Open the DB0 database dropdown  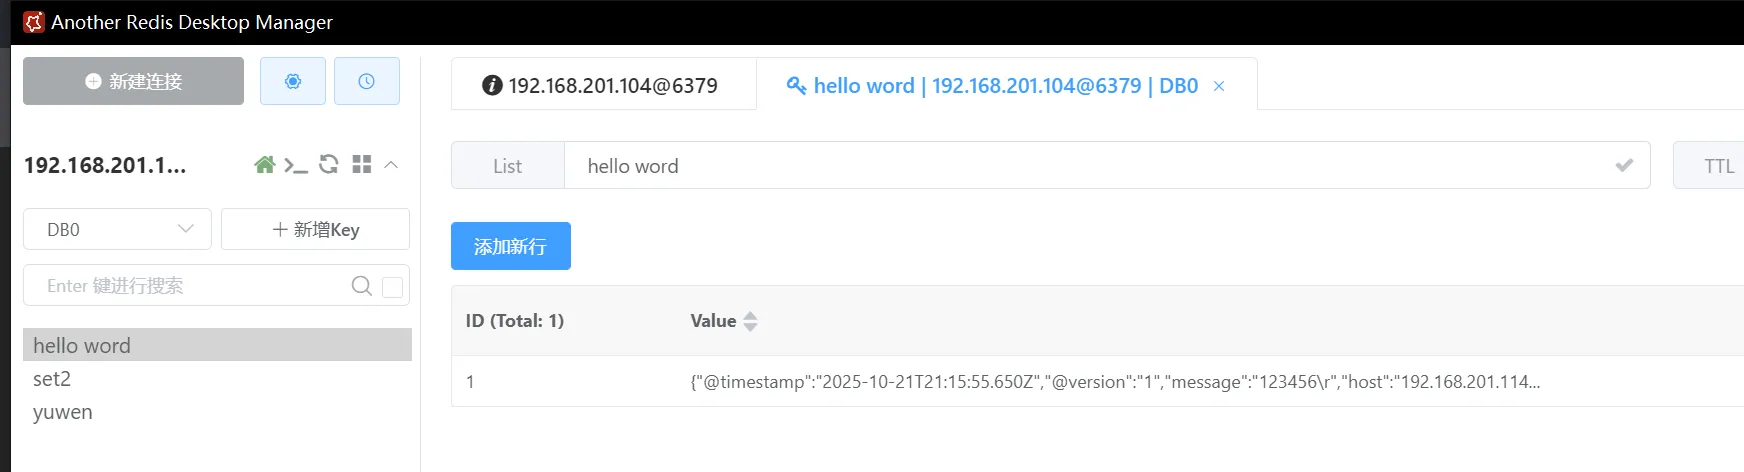pos(117,229)
